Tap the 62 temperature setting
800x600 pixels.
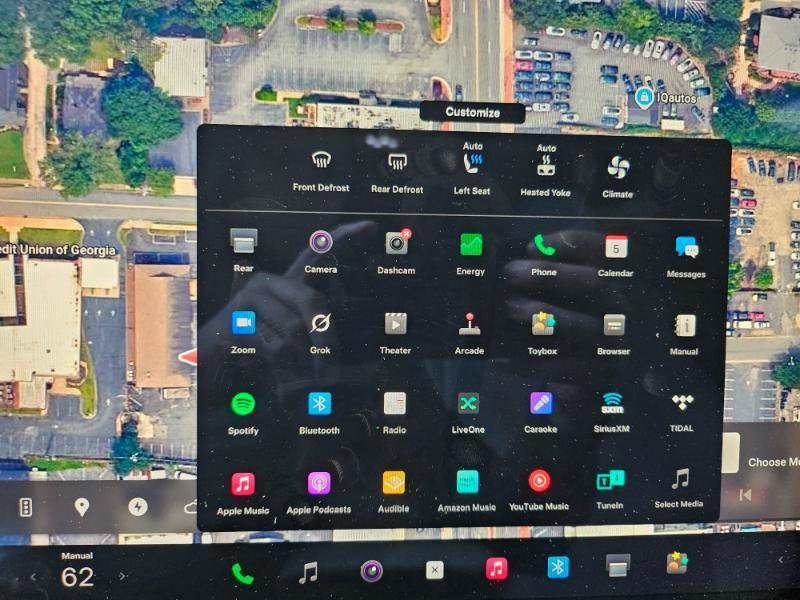pyautogui.click(x=78, y=577)
